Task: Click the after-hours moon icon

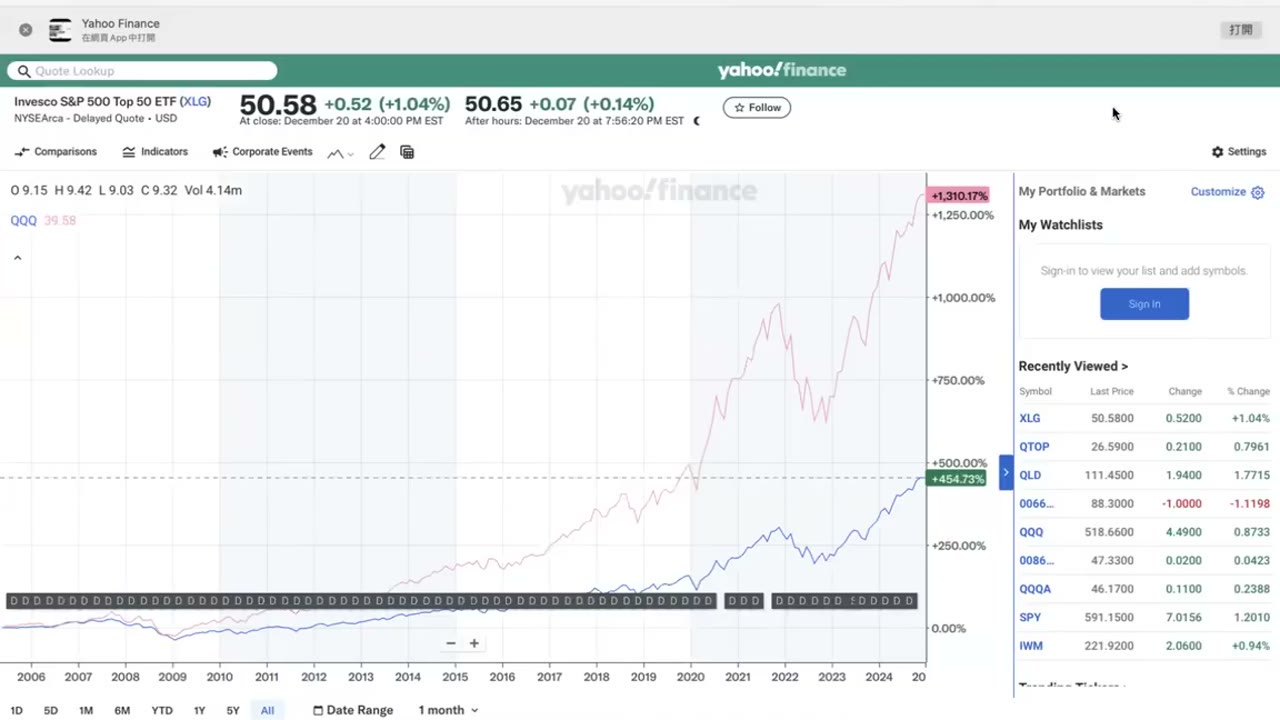Action: [696, 121]
